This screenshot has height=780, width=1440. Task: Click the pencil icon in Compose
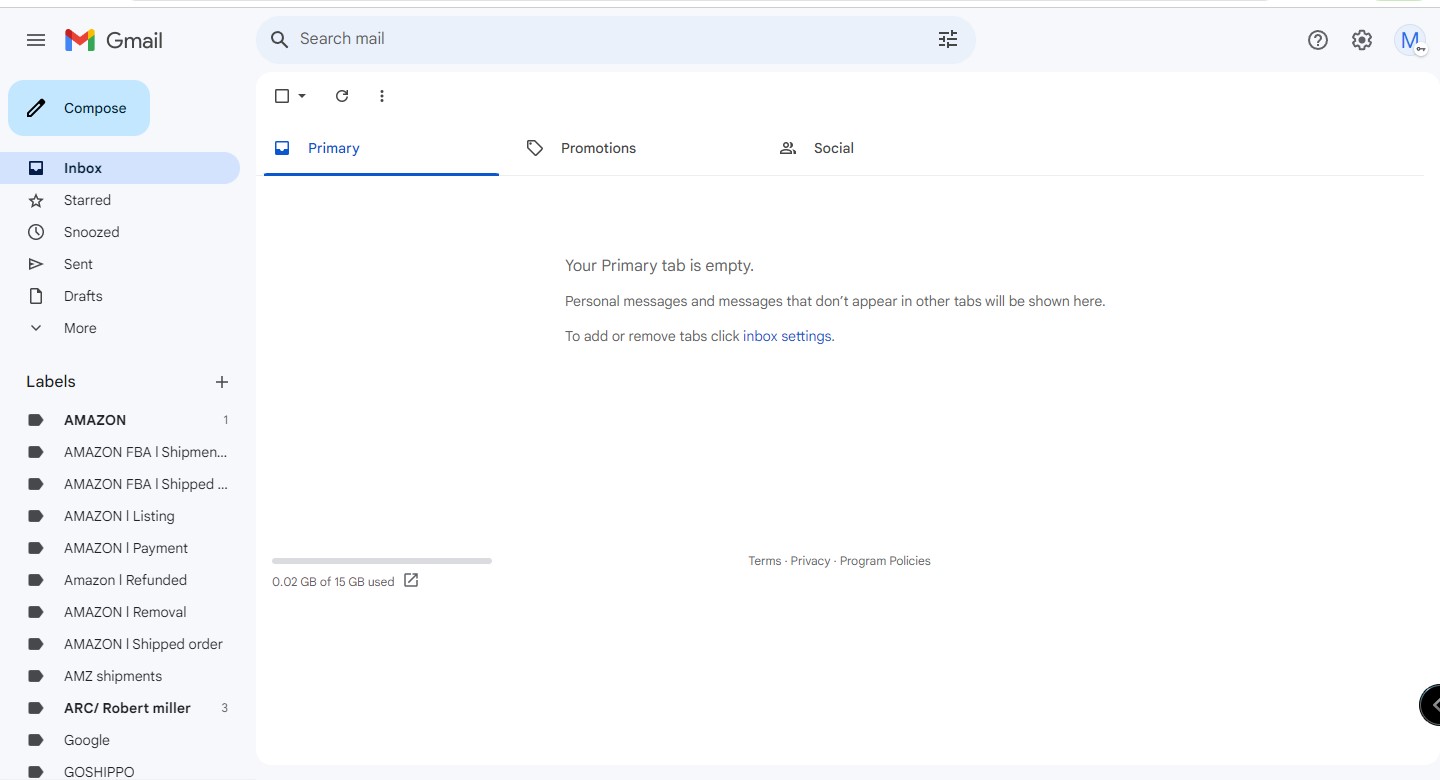36,108
